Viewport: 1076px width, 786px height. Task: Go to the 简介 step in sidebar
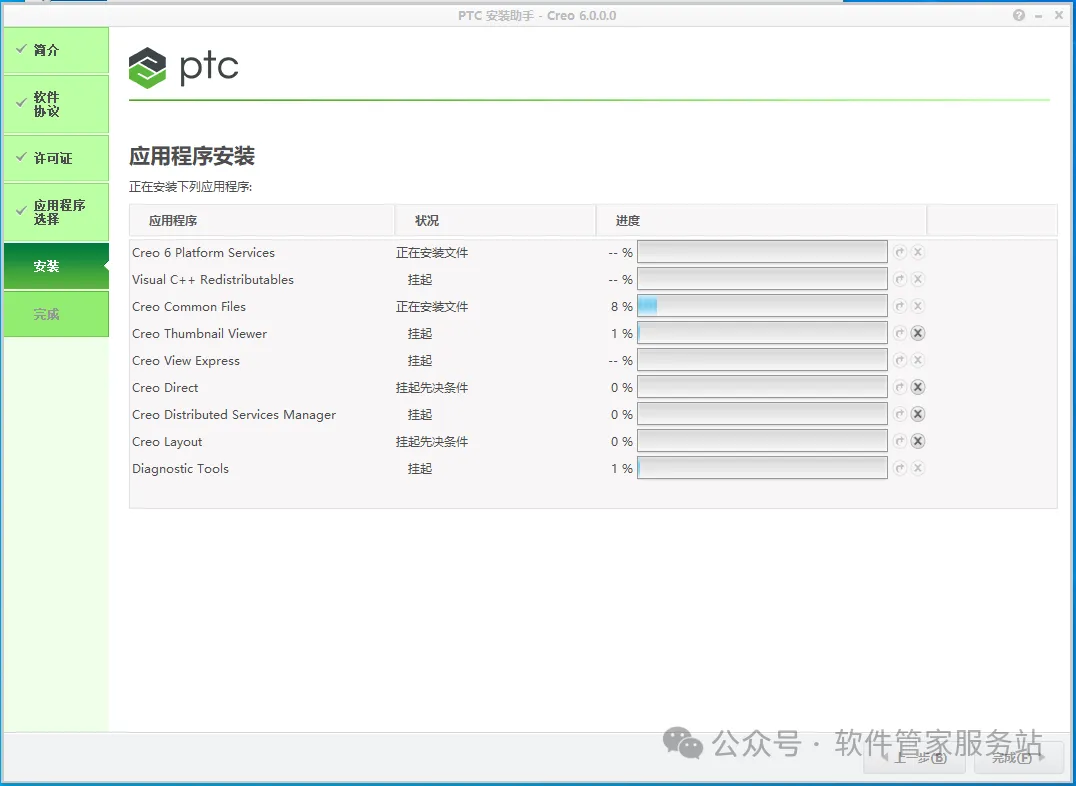point(56,50)
